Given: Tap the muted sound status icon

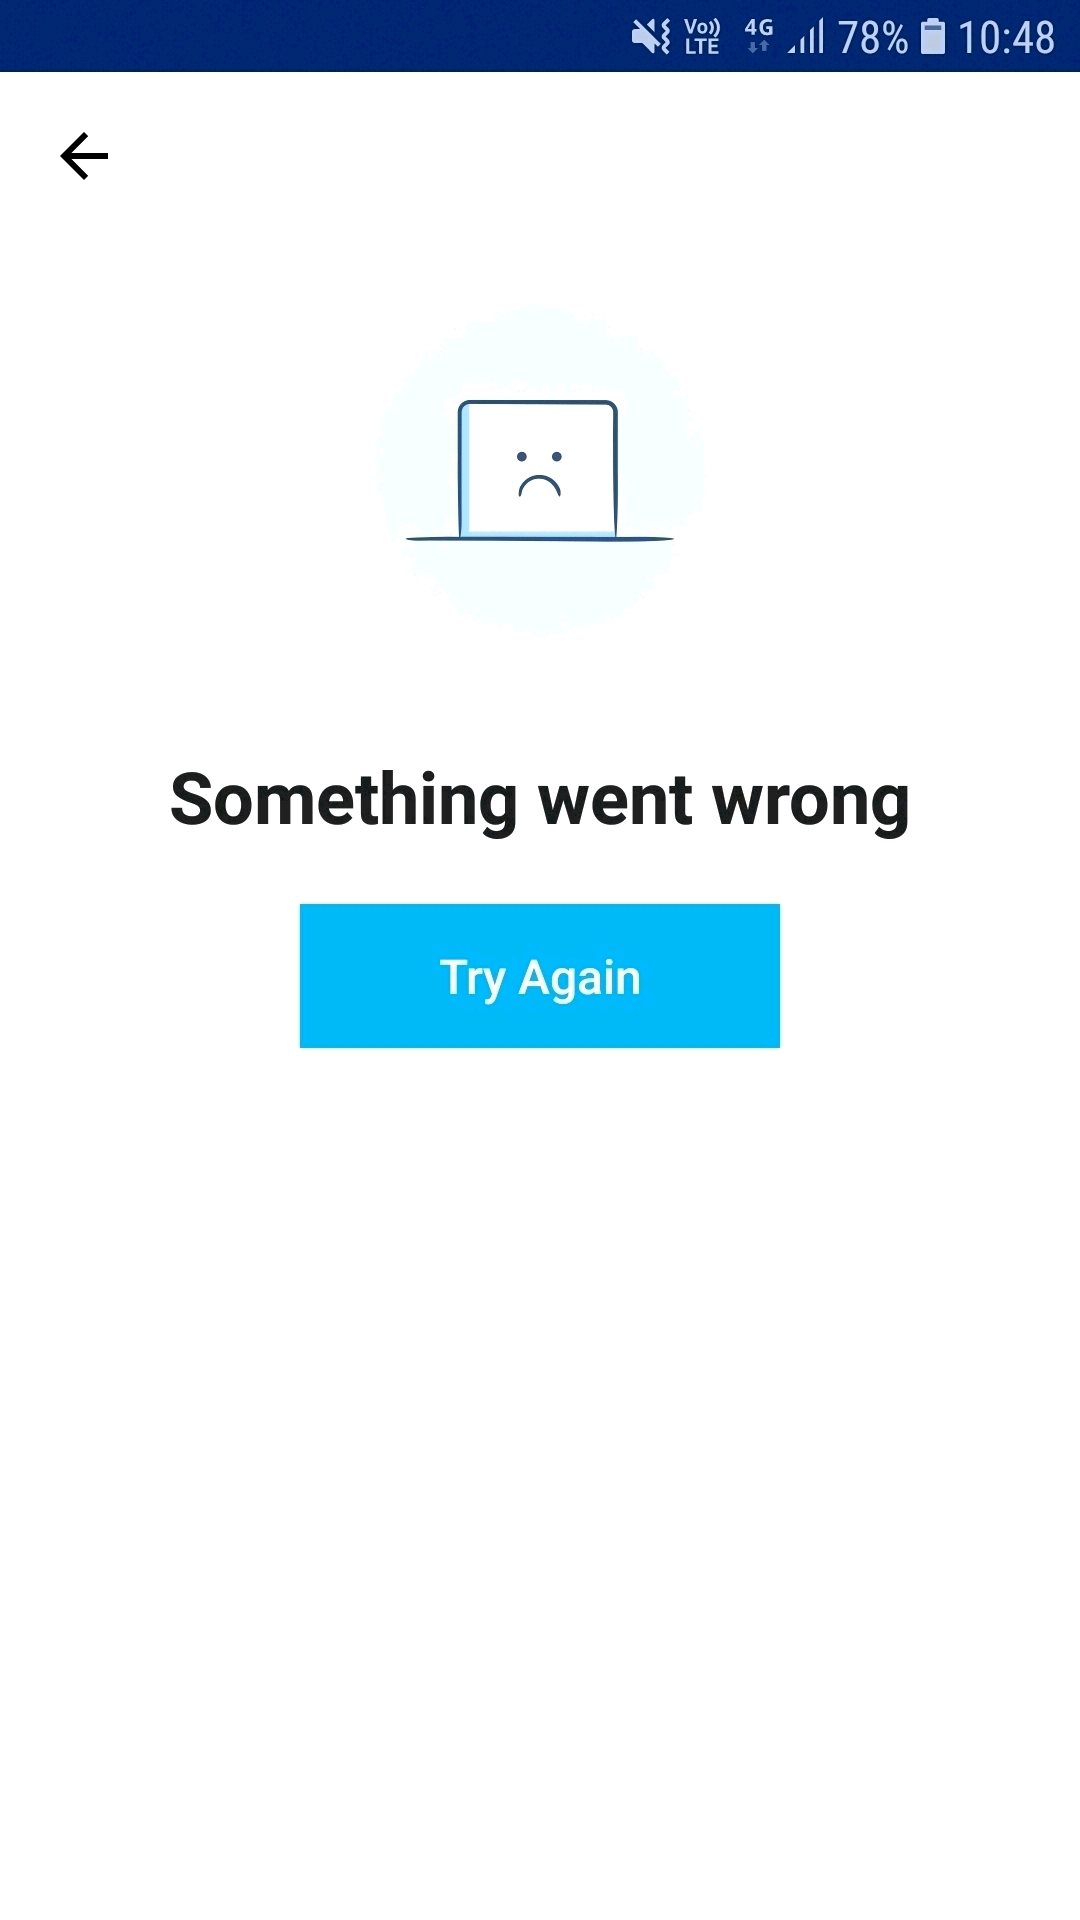Looking at the screenshot, I should point(651,37).
